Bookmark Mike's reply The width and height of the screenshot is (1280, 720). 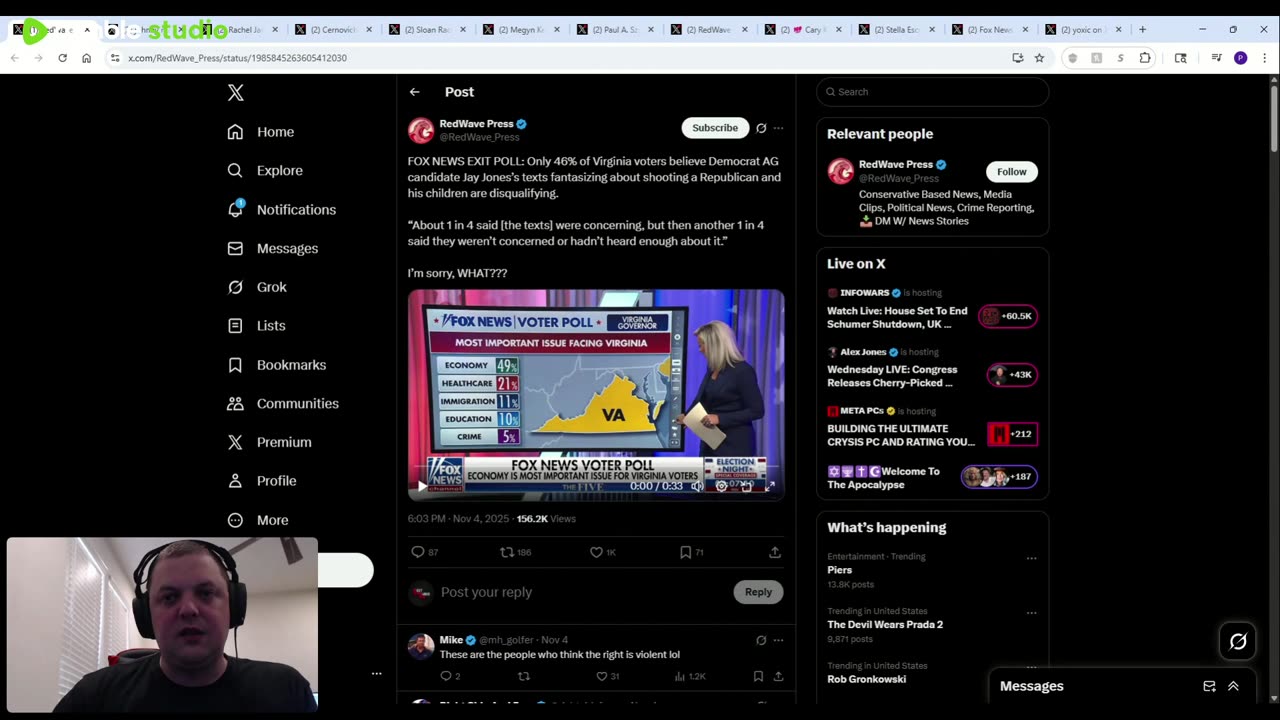click(758, 676)
